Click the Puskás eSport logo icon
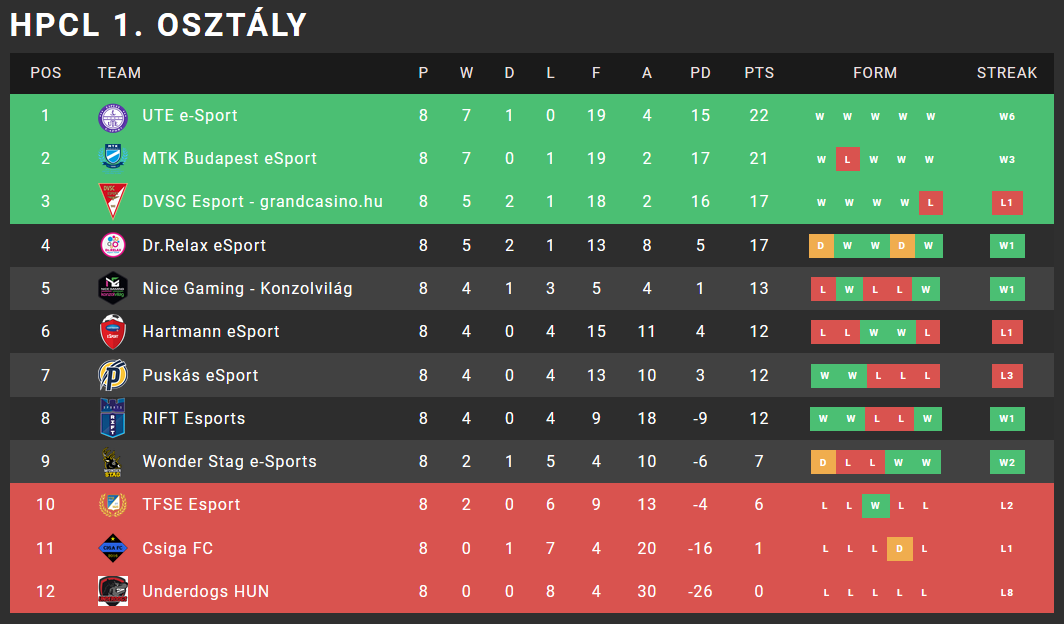 tap(113, 375)
